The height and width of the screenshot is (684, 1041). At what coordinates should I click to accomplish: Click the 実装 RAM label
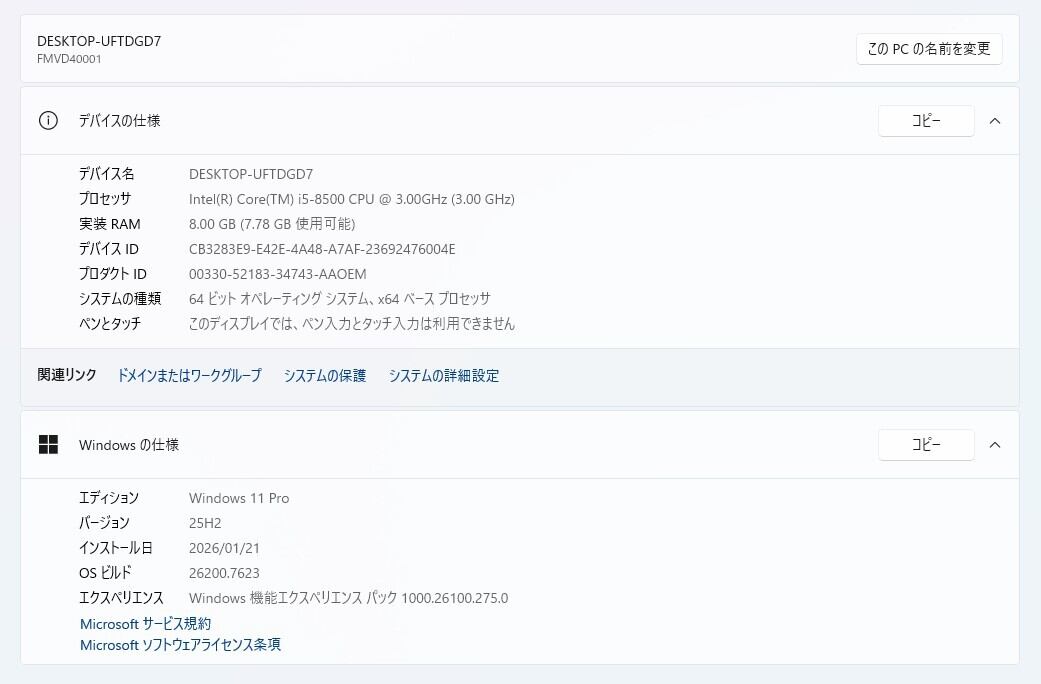click(110, 224)
